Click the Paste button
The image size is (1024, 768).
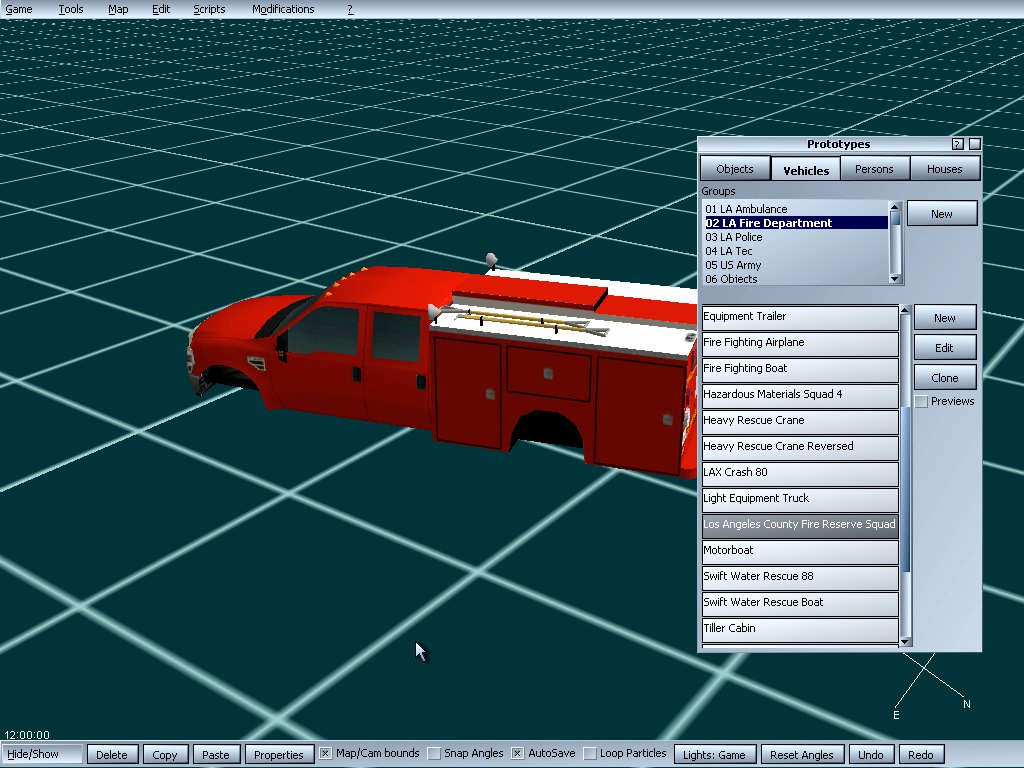(x=216, y=754)
